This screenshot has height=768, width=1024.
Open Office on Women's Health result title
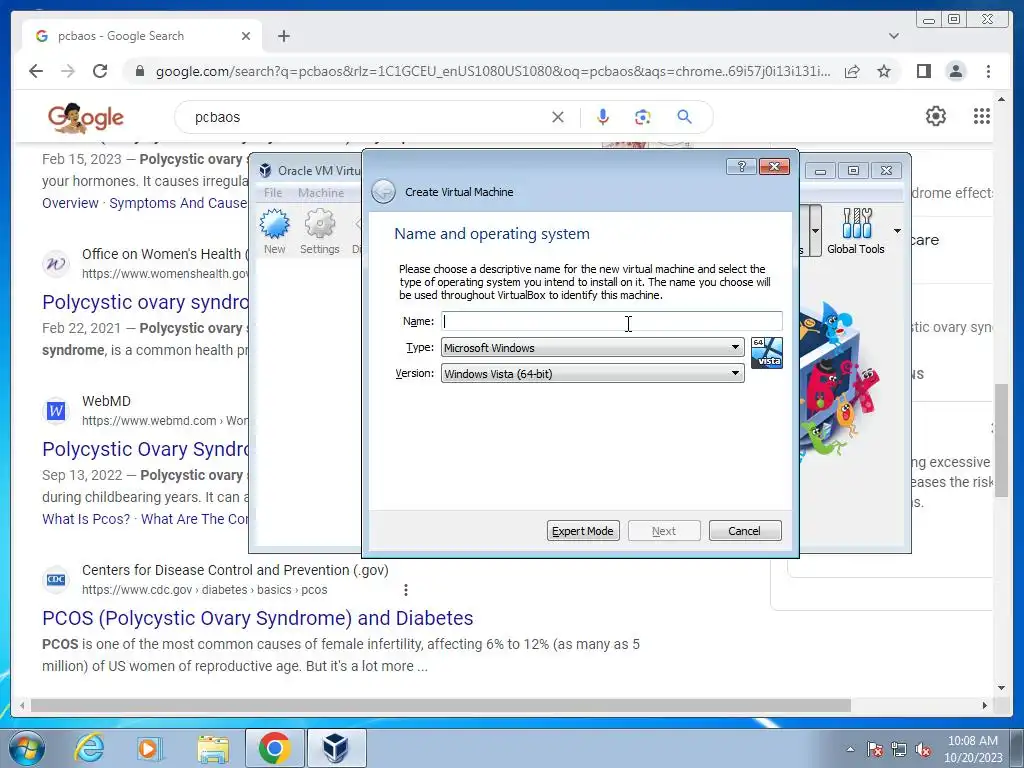point(145,302)
